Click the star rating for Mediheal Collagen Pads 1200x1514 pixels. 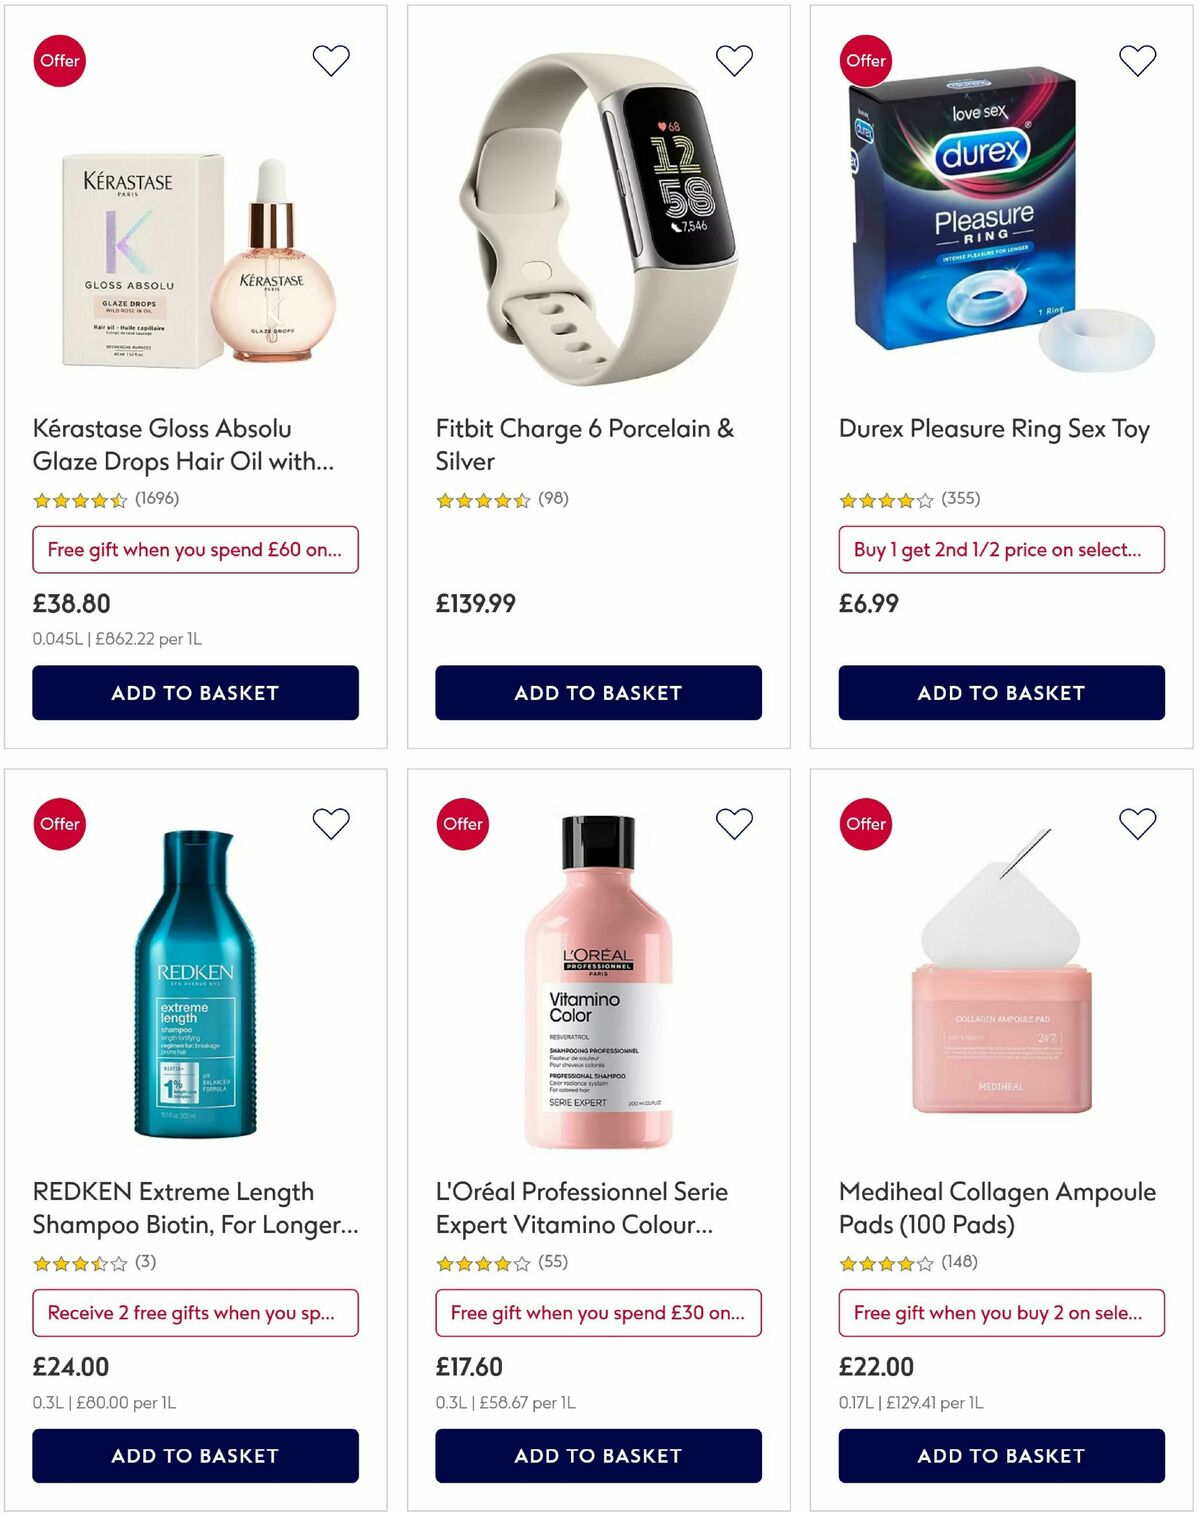pos(885,1261)
